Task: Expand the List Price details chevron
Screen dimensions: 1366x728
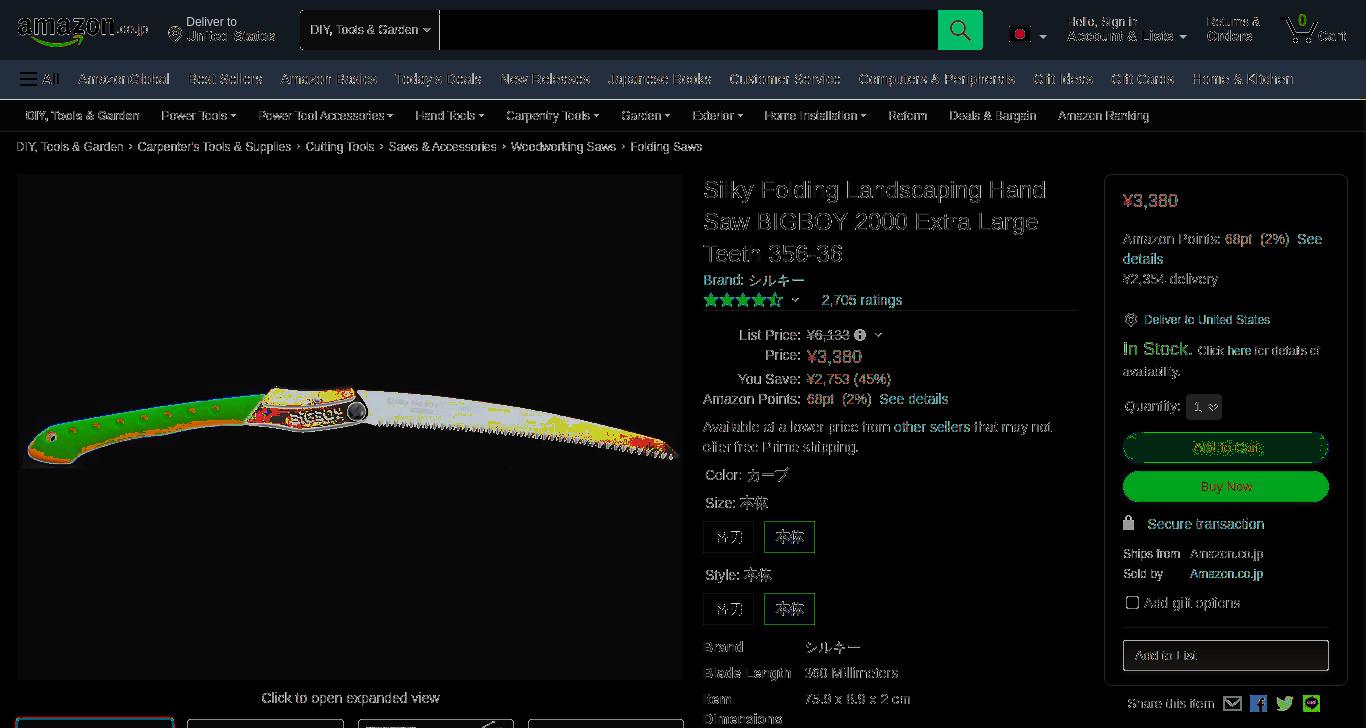Action: click(x=878, y=335)
